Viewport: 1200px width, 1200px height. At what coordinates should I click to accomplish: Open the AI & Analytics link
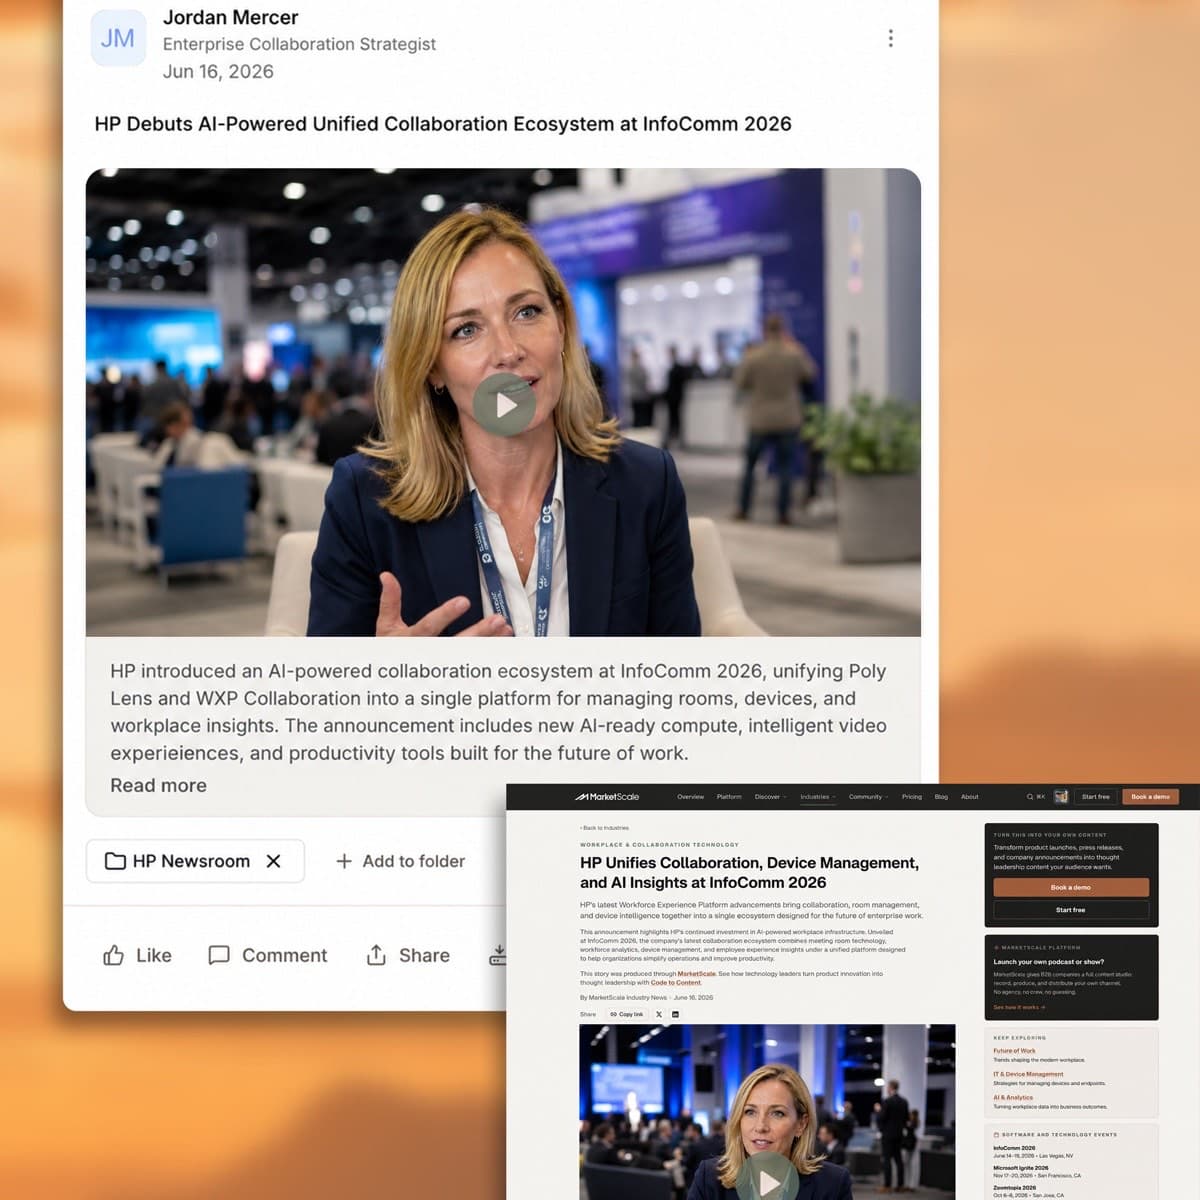1013,1097
